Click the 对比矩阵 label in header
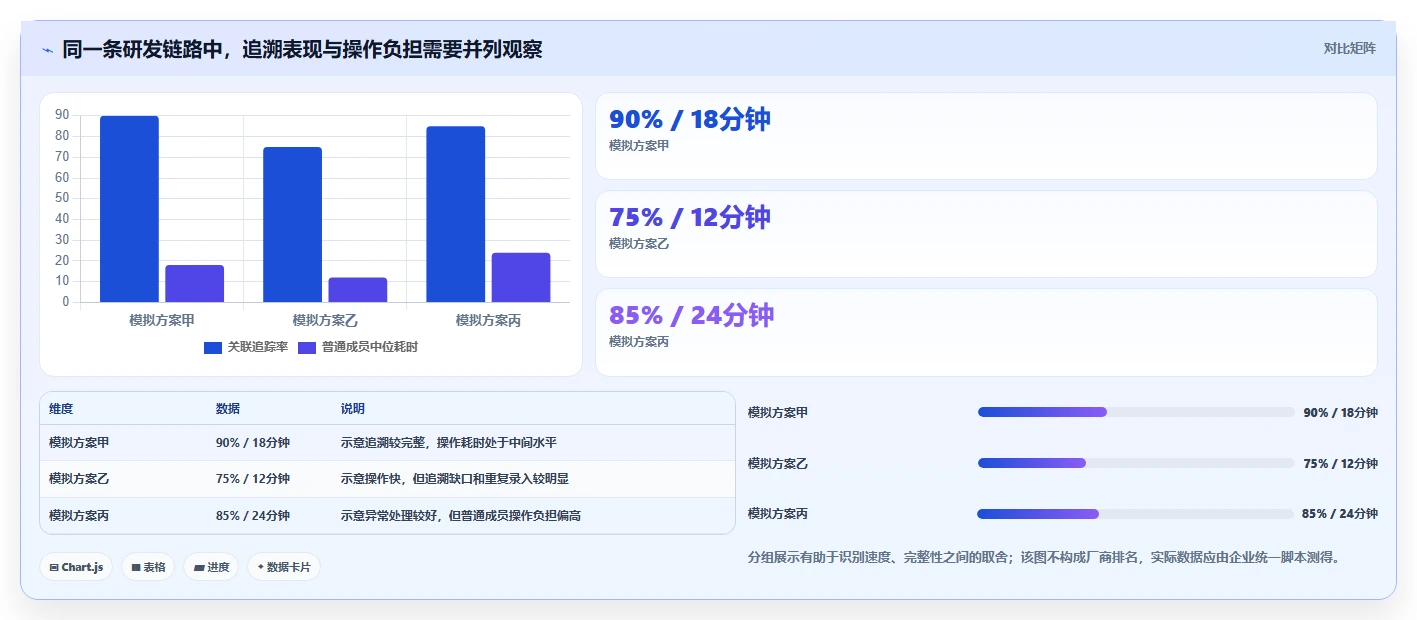The height and width of the screenshot is (620, 1417). point(1349,48)
